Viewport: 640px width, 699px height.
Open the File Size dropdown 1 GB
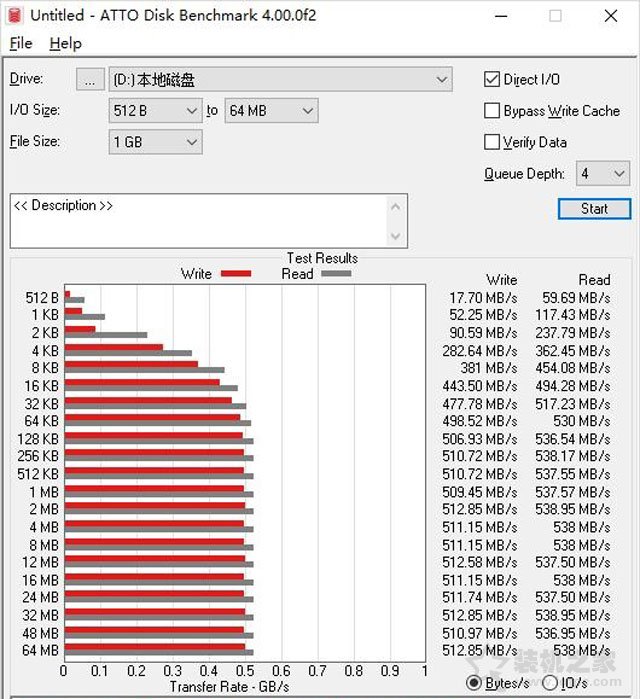click(156, 142)
